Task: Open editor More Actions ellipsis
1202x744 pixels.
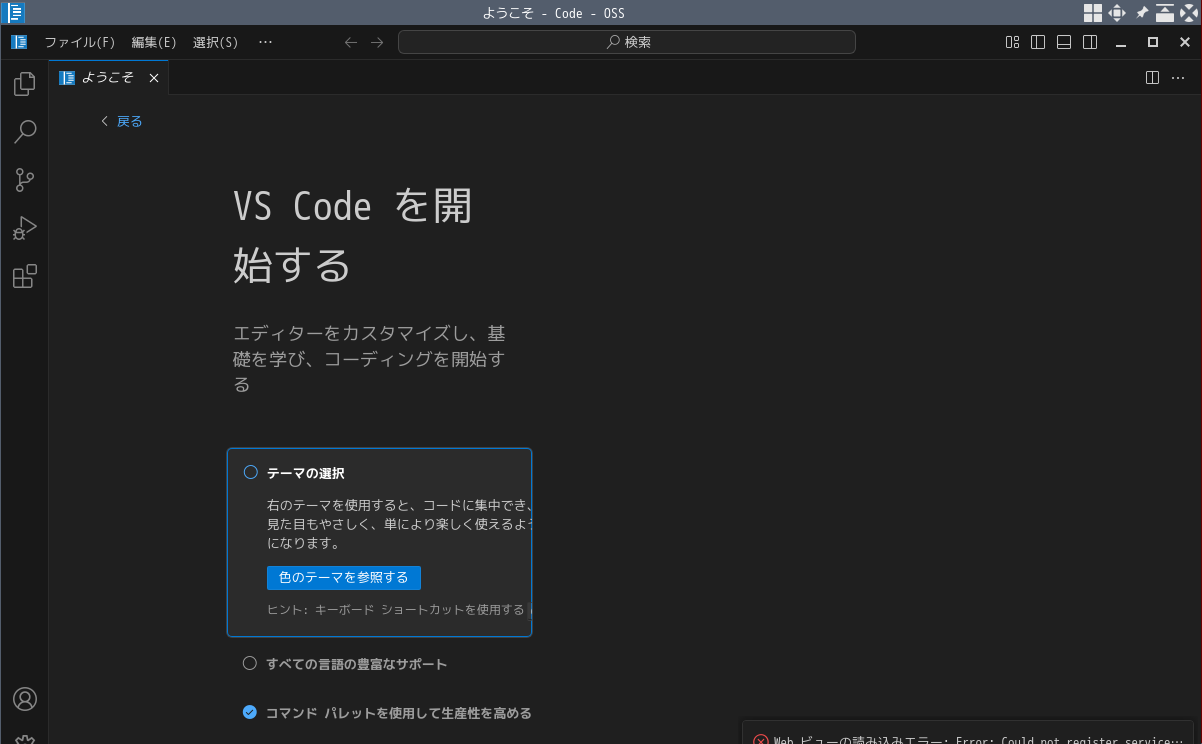Action: [x=1178, y=77]
